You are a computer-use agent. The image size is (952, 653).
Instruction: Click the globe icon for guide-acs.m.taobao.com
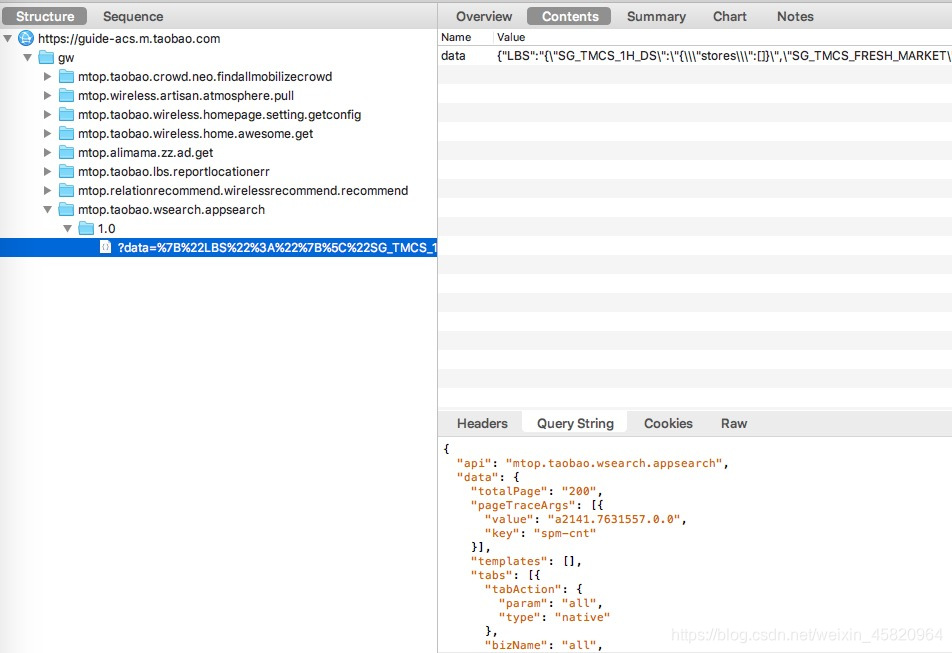[x=26, y=38]
